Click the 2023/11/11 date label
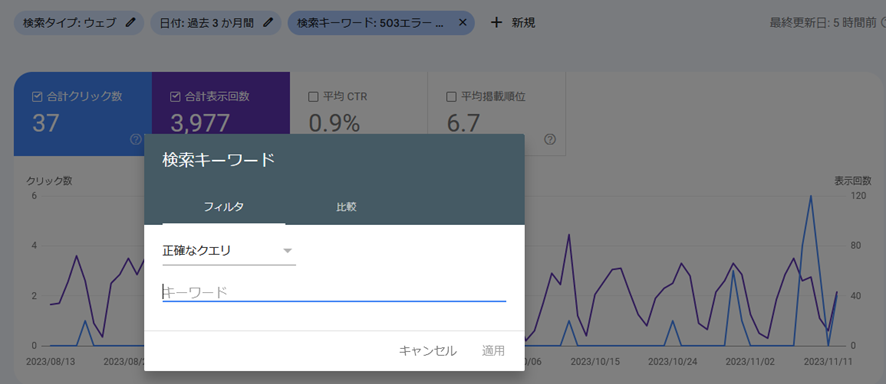Image resolution: width=886 pixels, height=384 pixels. click(x=827, y=360)
